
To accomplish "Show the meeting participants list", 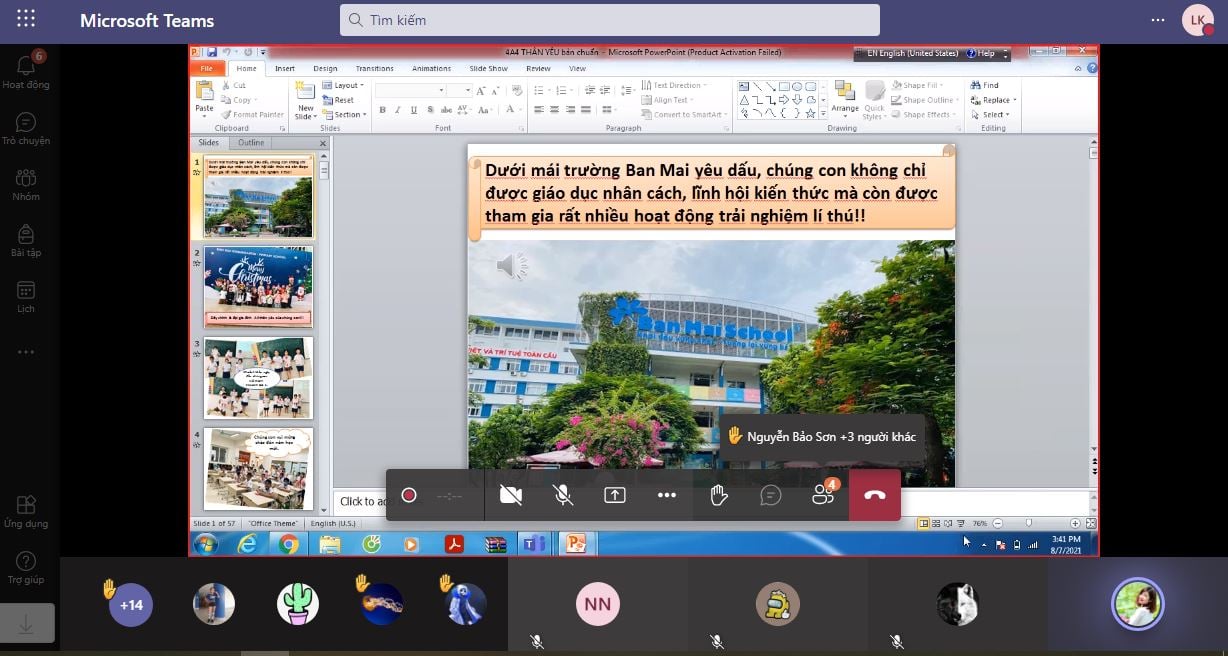I will [823, 495].
